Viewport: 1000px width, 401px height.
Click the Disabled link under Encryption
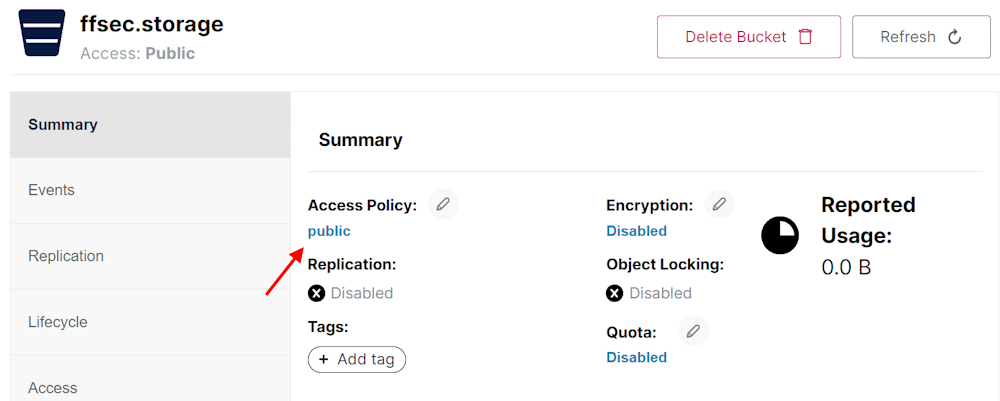636,231
